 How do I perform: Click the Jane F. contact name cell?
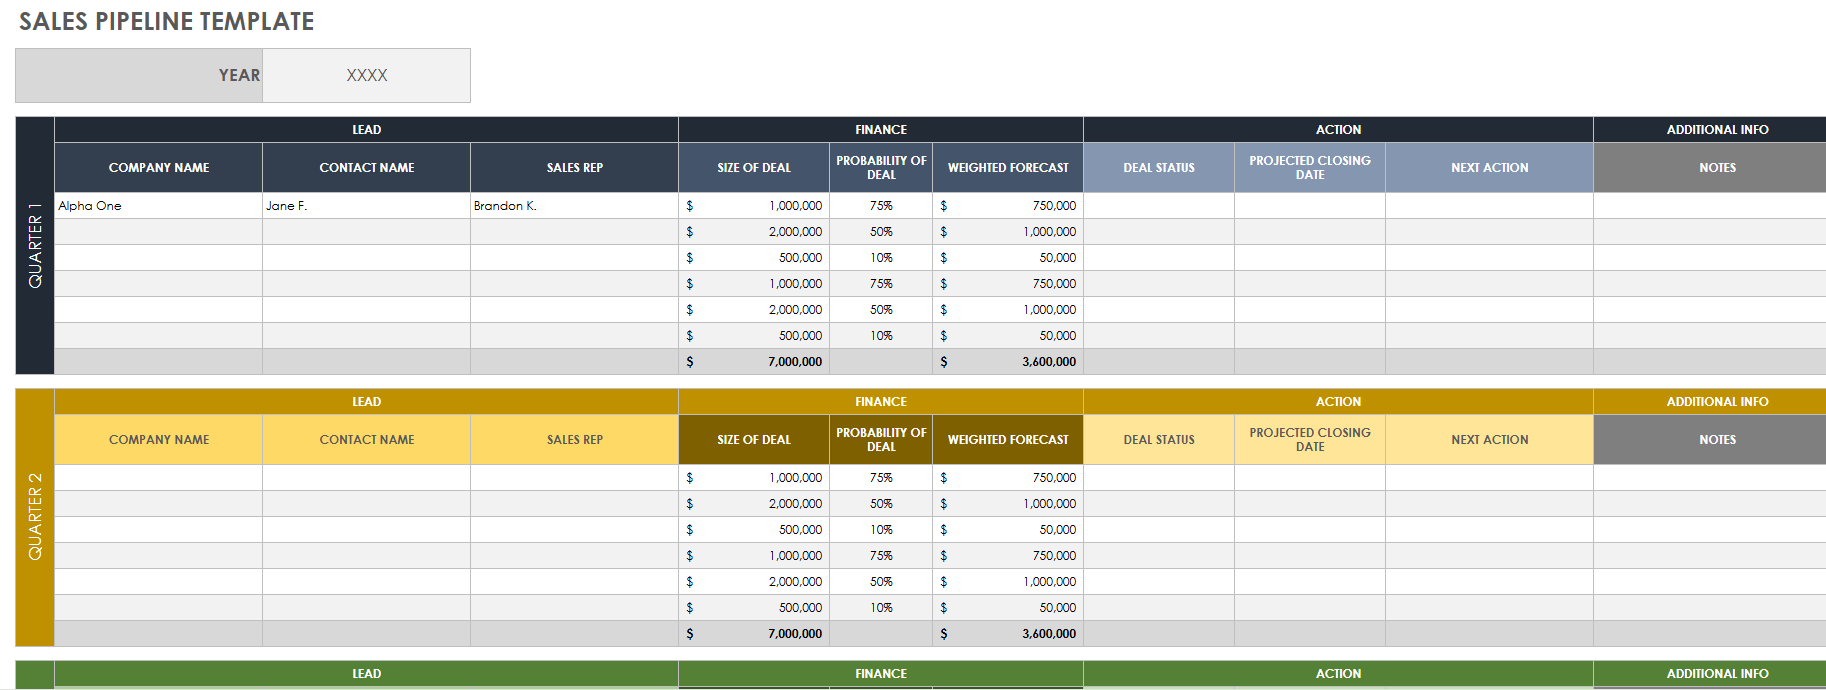(366, 206)
